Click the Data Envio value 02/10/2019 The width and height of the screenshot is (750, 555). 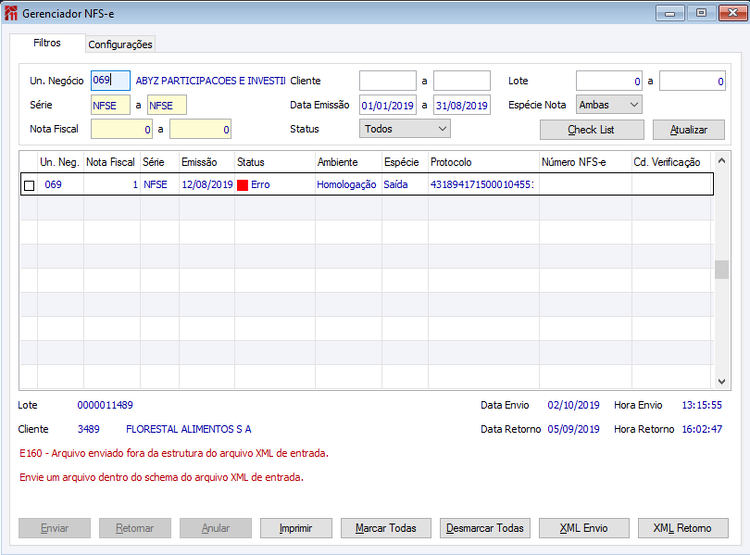574,405
